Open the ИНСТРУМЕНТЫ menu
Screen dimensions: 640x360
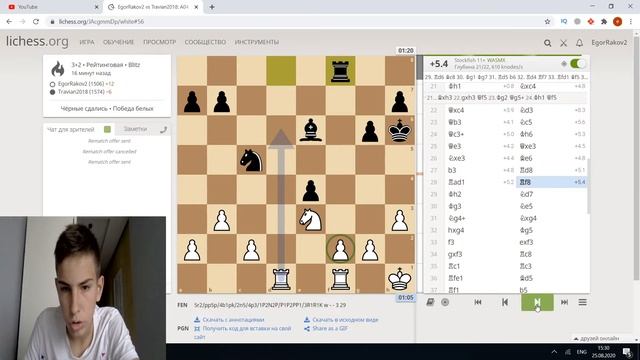tap(257, 42)
